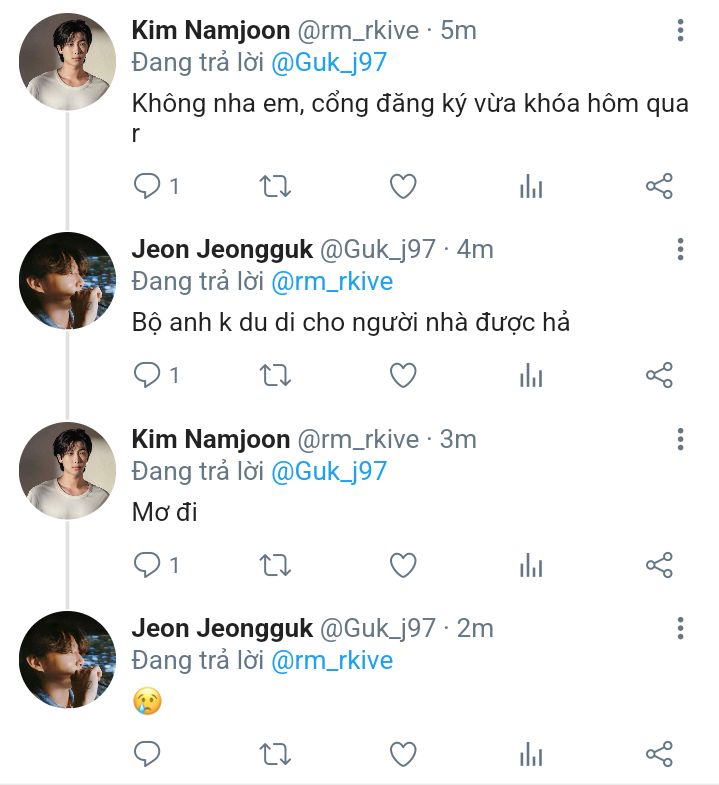Open @rm_rkive mention in the 4m tweet
This screenshot has height=785, width=719.
tap(332, 282)
